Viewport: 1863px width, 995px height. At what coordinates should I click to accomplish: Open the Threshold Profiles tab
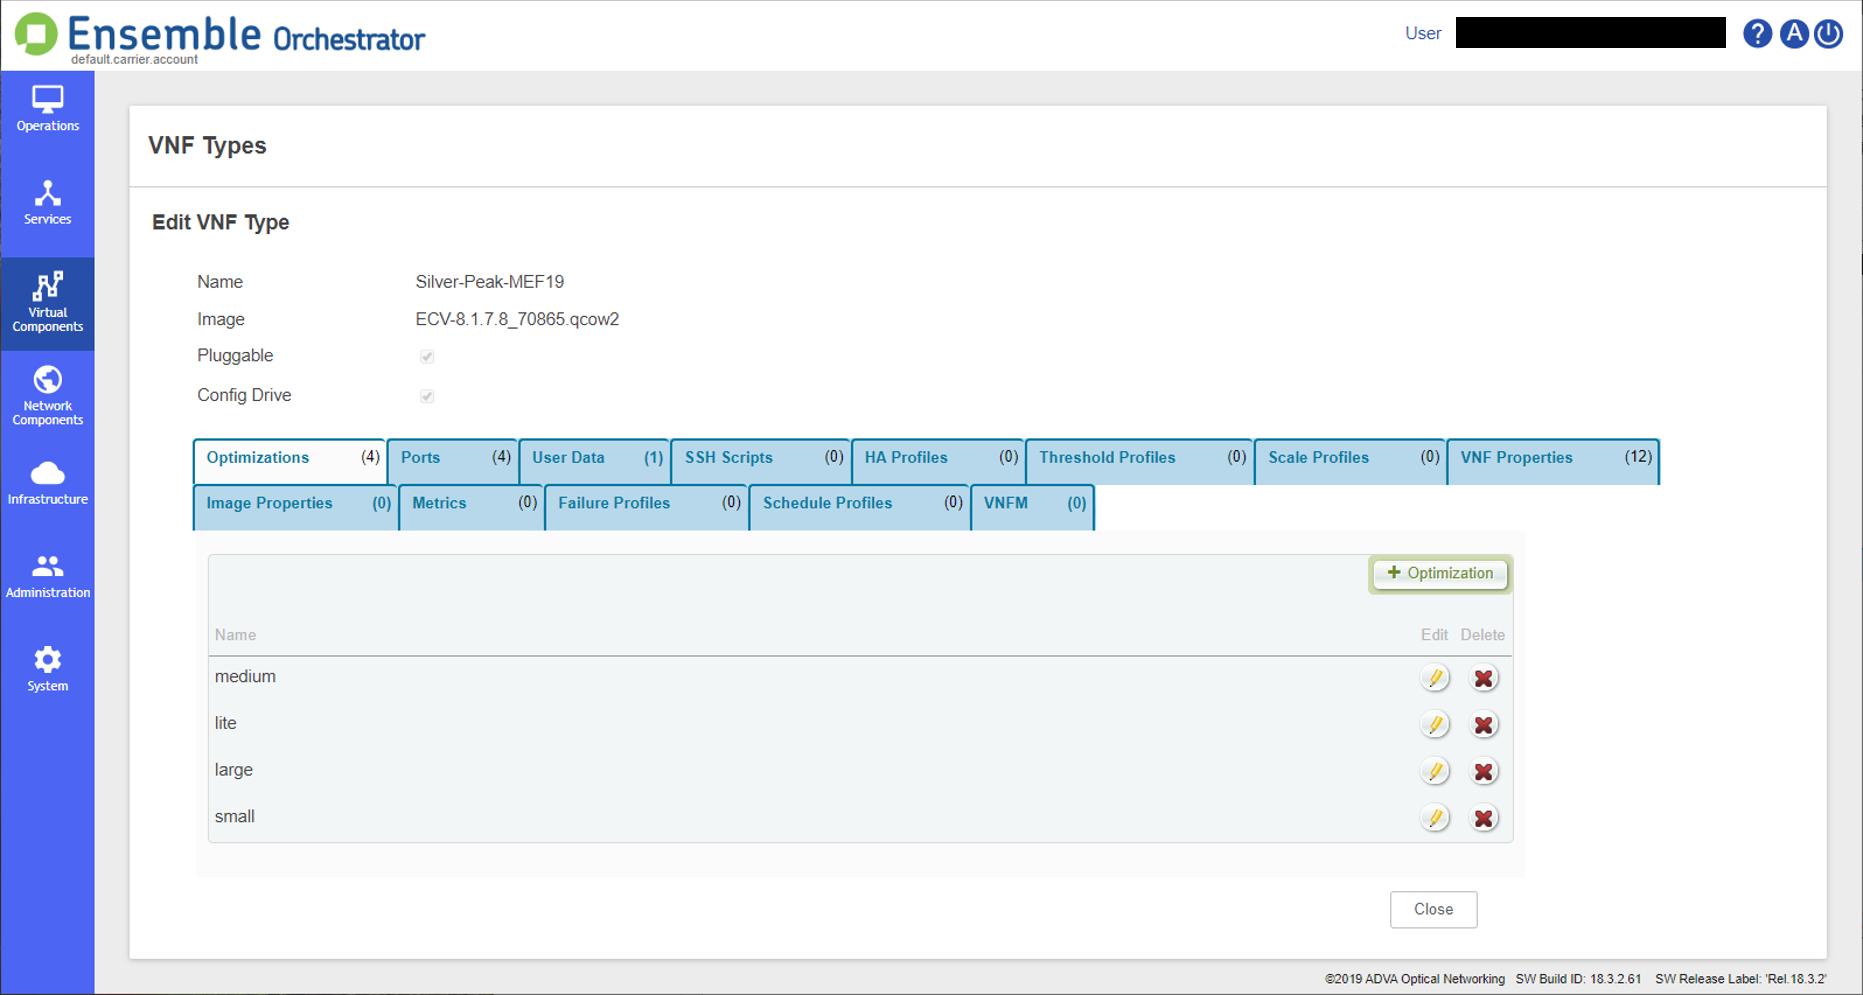coord(1139,460)
